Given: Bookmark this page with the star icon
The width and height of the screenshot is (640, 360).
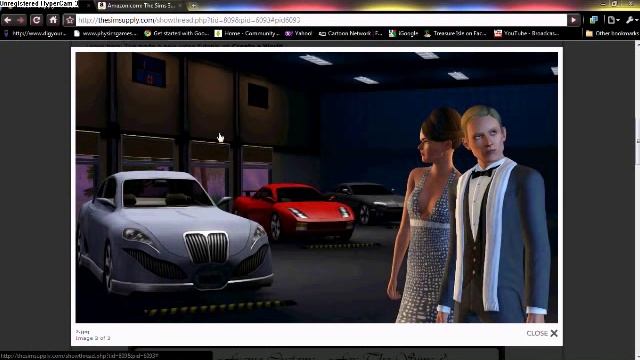Looking at the screenshot, I should [x=69, y=20].
